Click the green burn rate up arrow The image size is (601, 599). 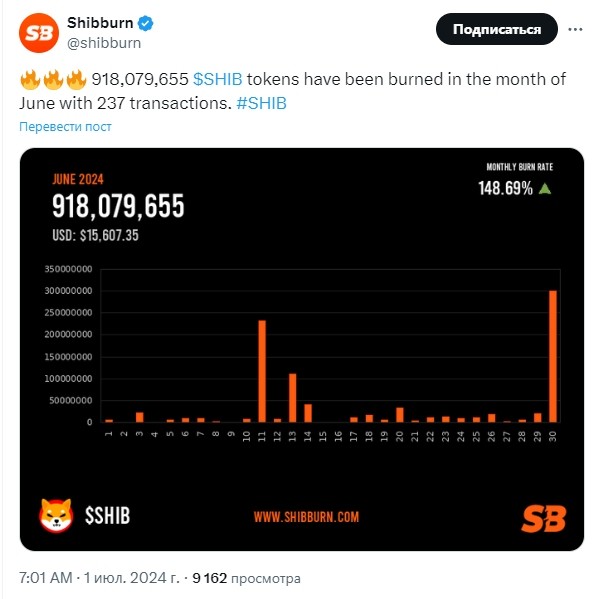tap(545, 188)
